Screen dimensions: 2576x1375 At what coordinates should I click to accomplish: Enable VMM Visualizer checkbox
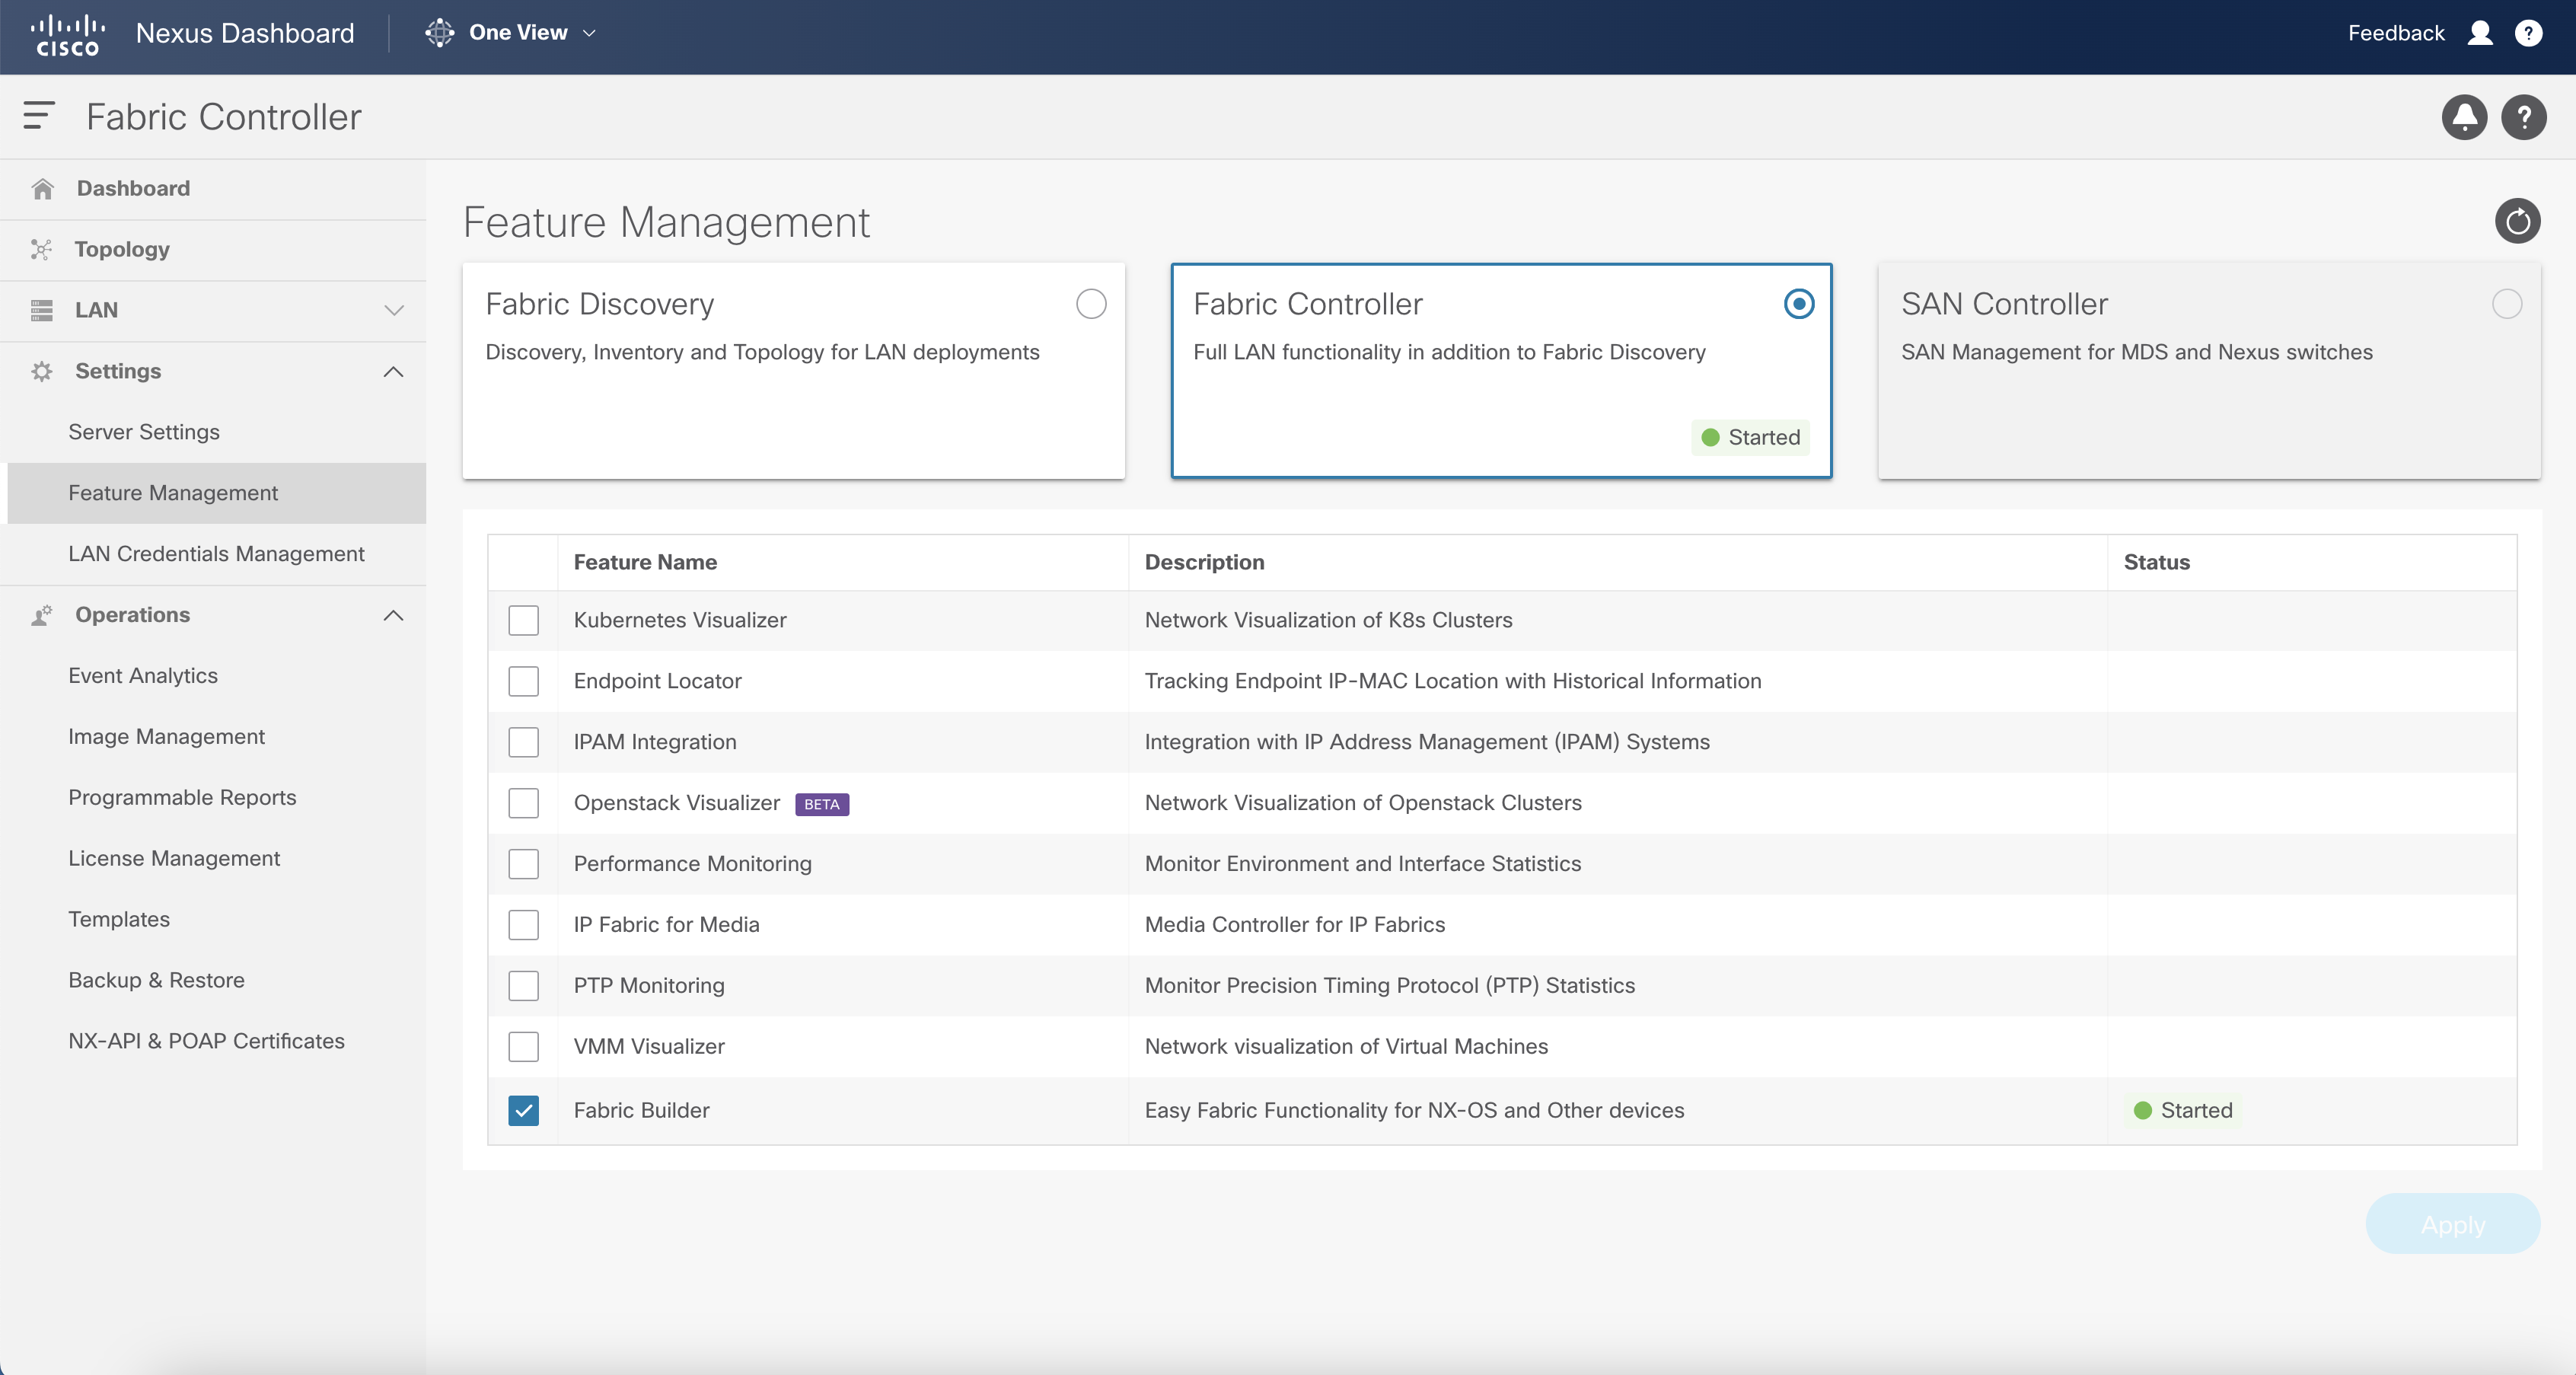click(x=523, y=1047)
